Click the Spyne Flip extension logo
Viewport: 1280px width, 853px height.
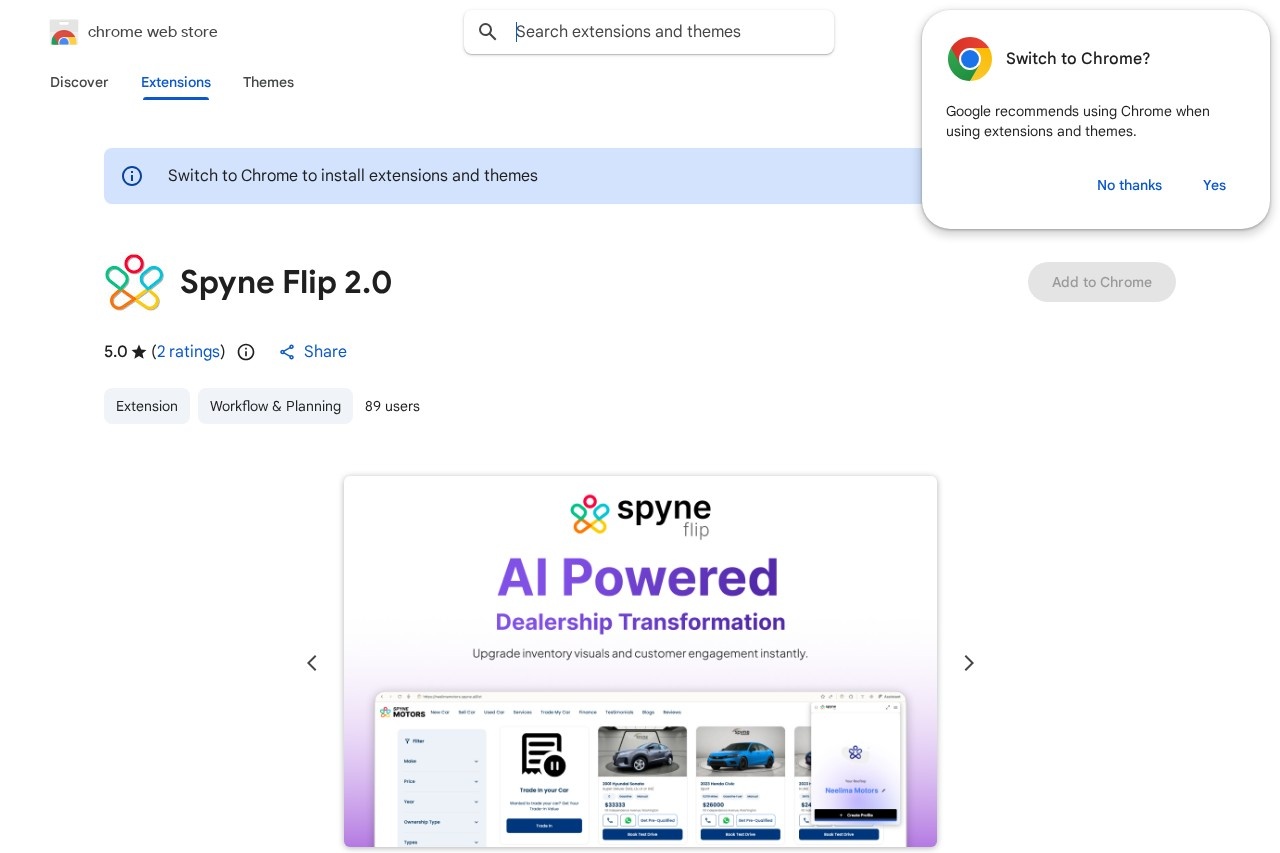pos(134,282)
